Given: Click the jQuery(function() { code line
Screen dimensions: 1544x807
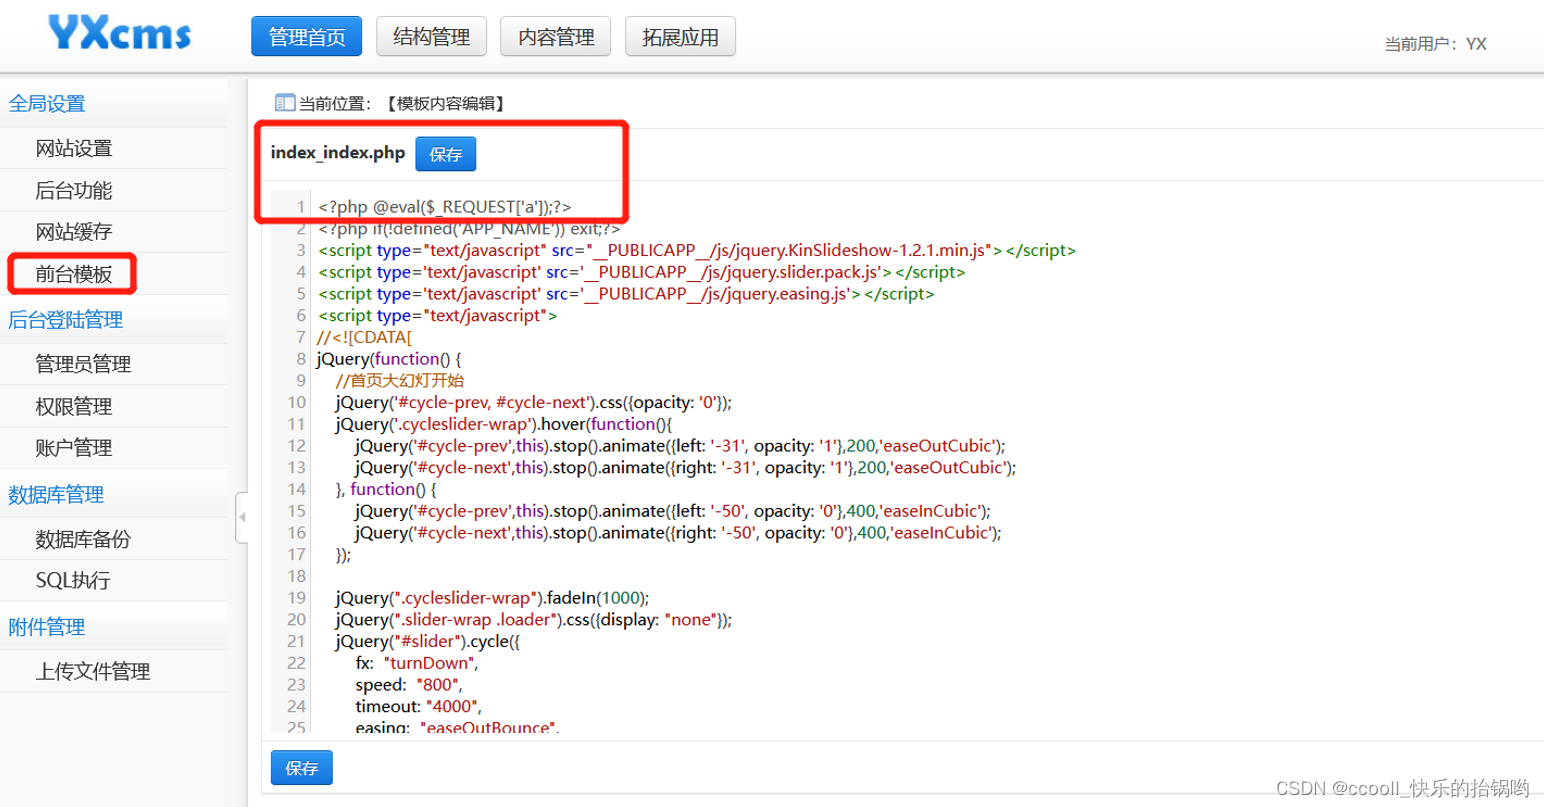Looking at the screenshot, I should [389, 359].
